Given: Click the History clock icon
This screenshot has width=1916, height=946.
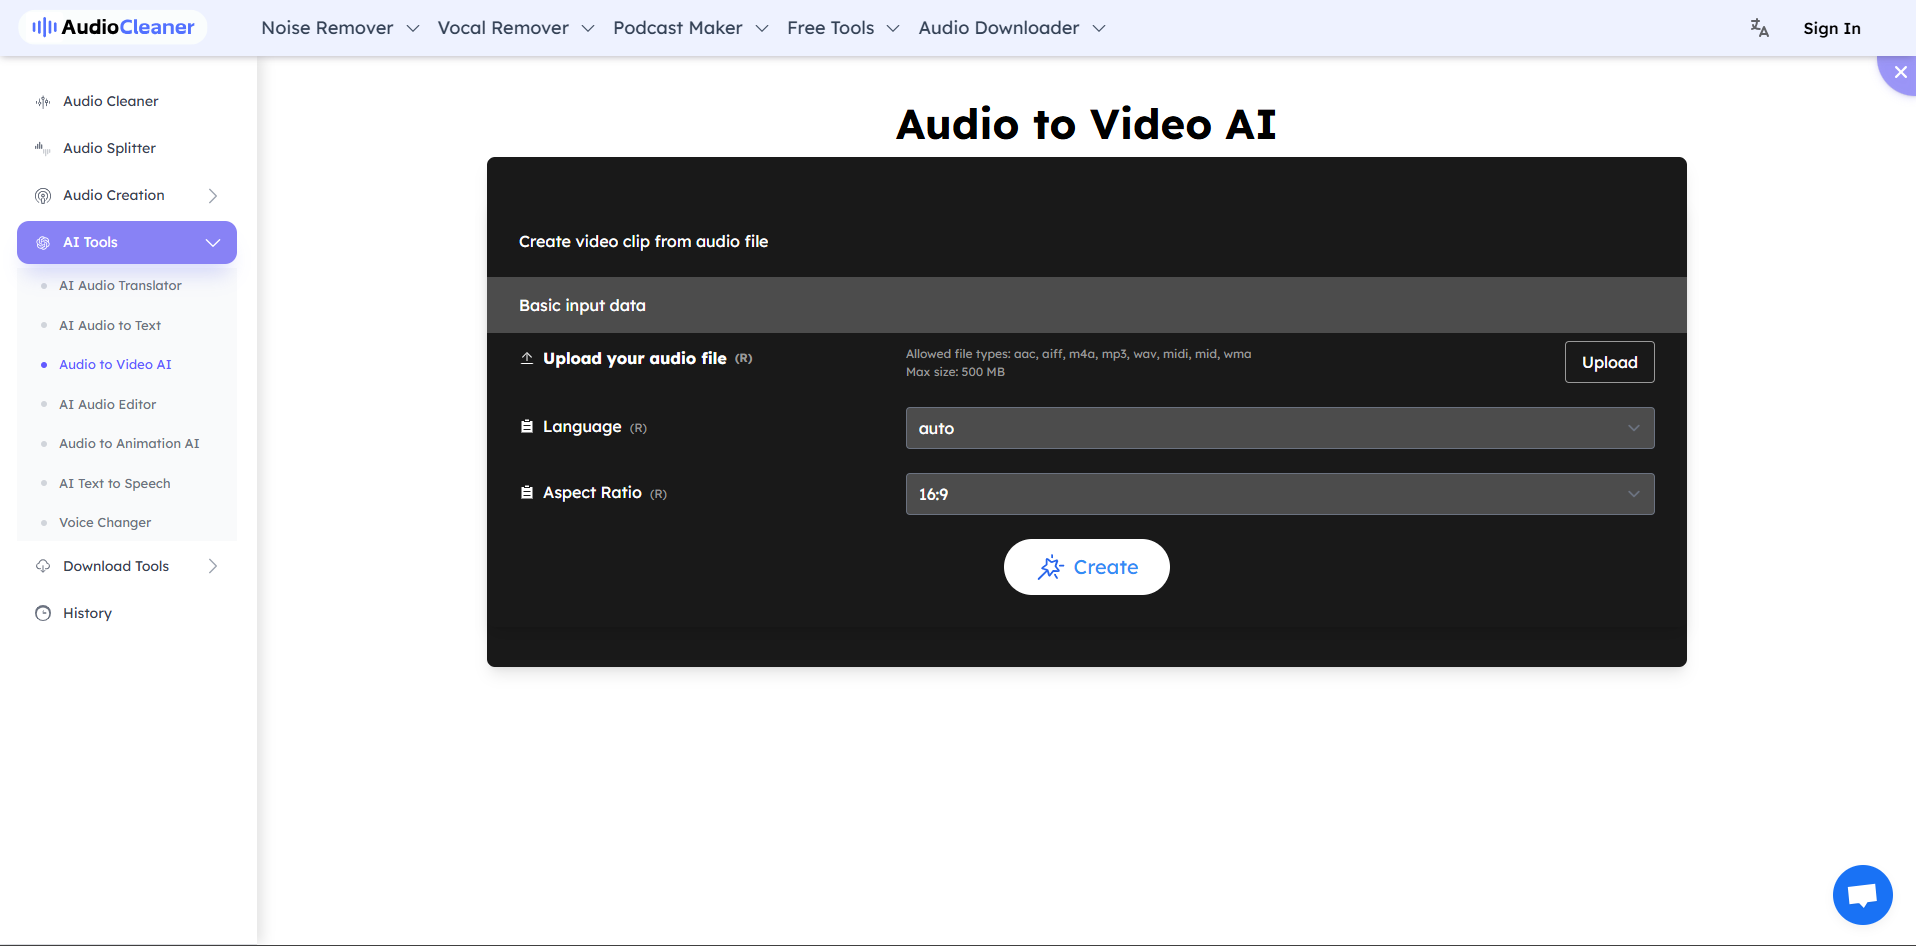Looking at the screenshot, I should coord(43,613).
